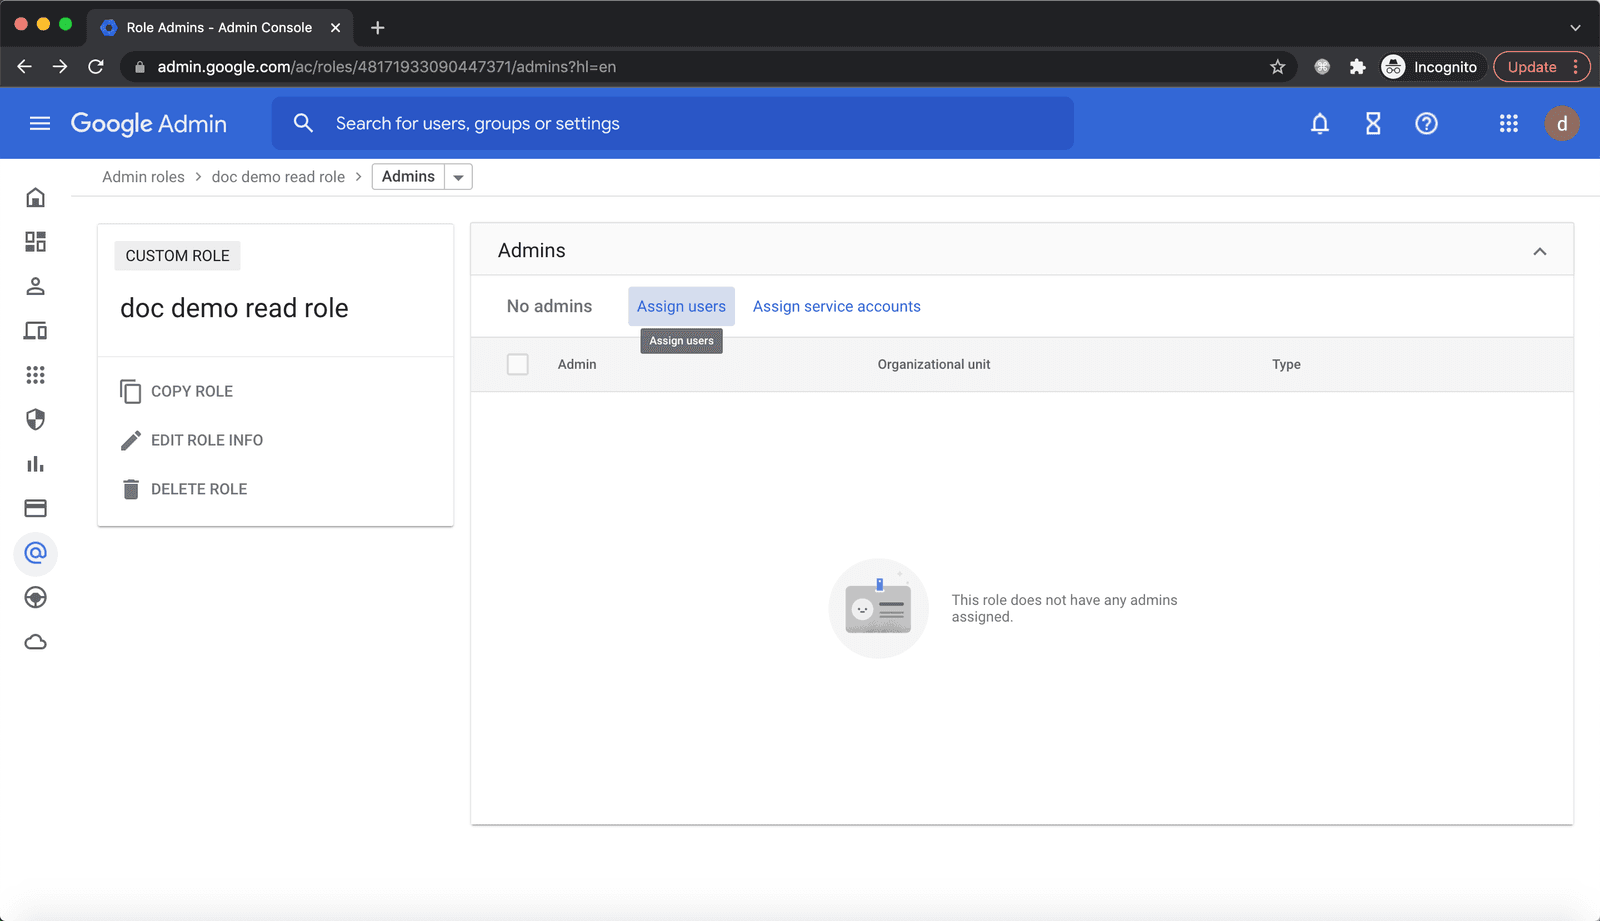Click EDIT ROLE INFO
Image resolution: width=1600 pixels, height=921 pixels.
(x=207, y=440)
